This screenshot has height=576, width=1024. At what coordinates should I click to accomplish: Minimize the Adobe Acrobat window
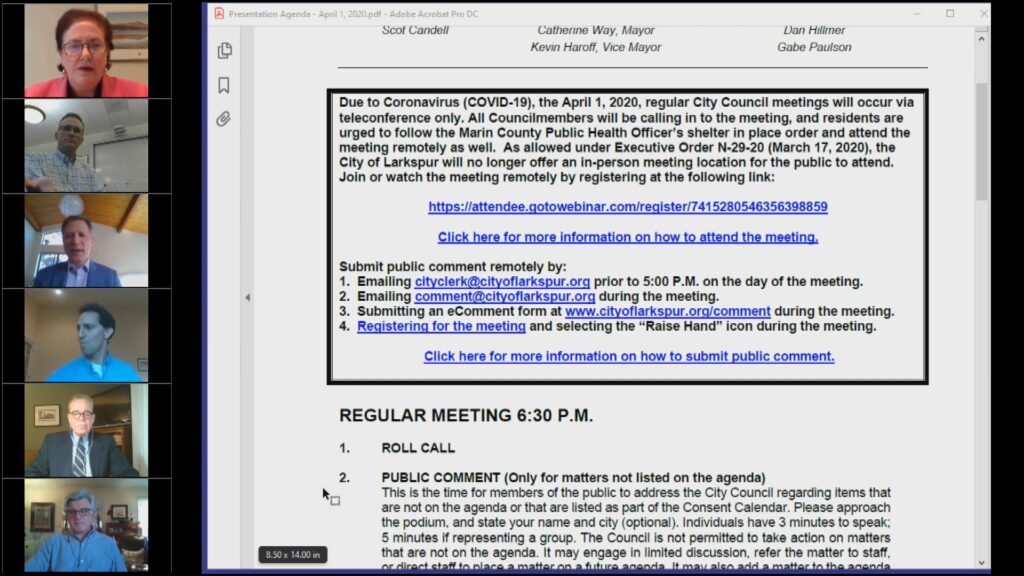coord(917,14)
